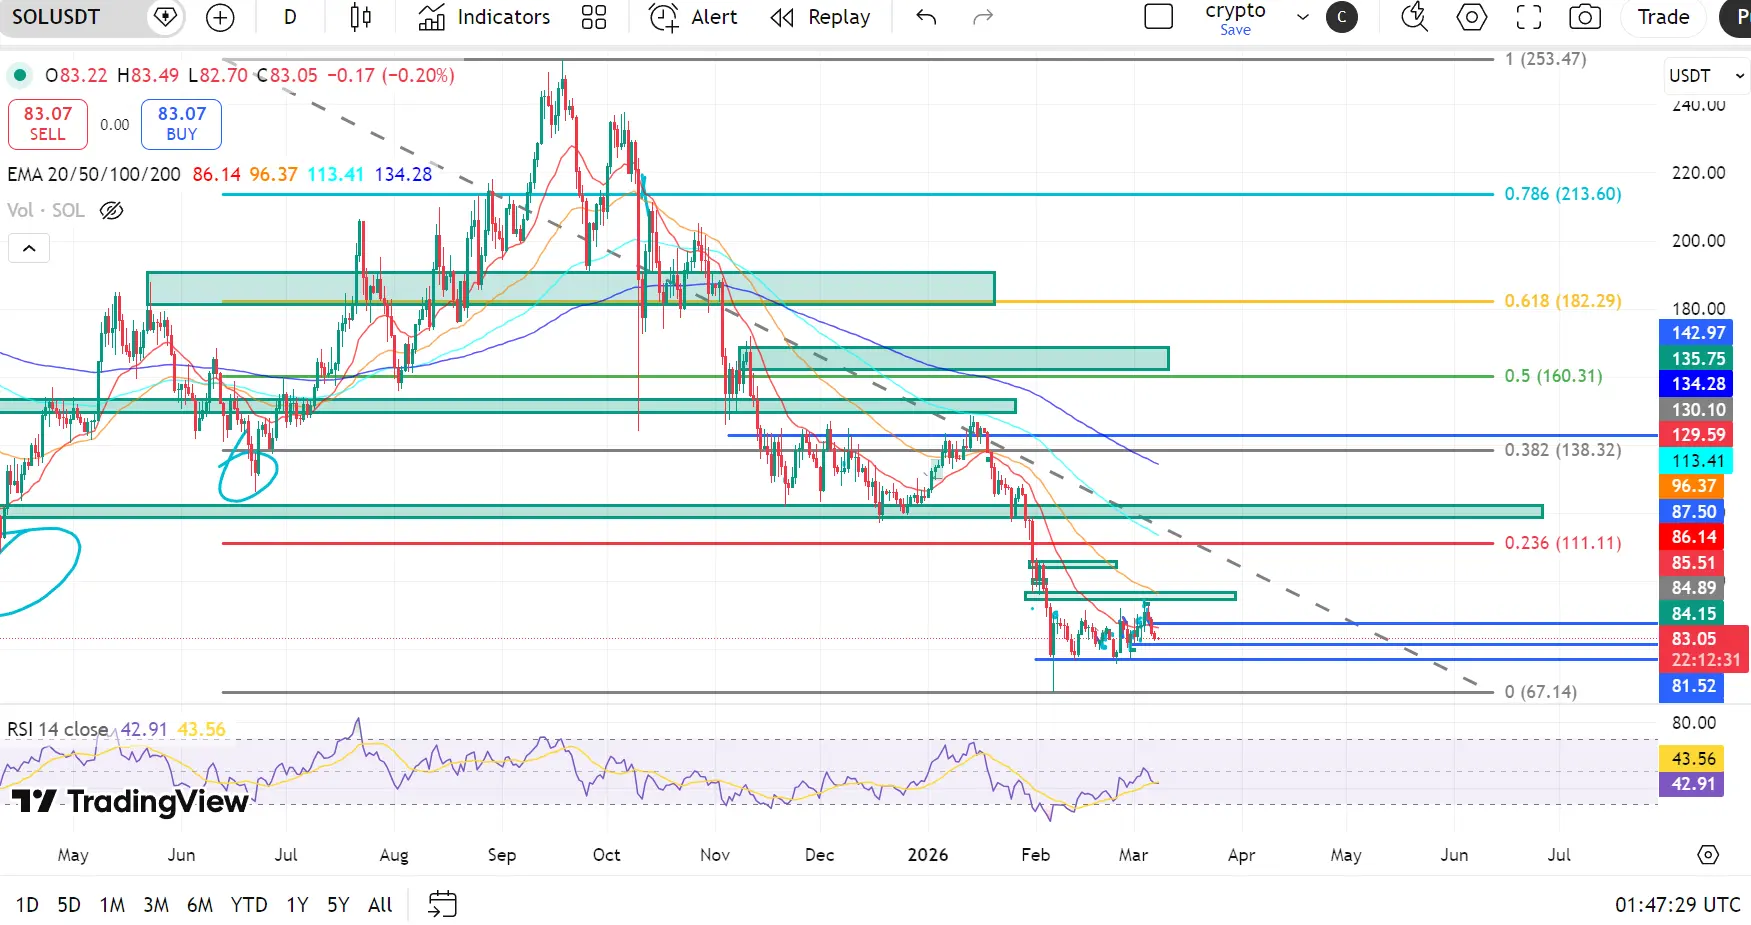Select the YTD time range
This screenshot has width=1751, height=925.
pos(249,905)
